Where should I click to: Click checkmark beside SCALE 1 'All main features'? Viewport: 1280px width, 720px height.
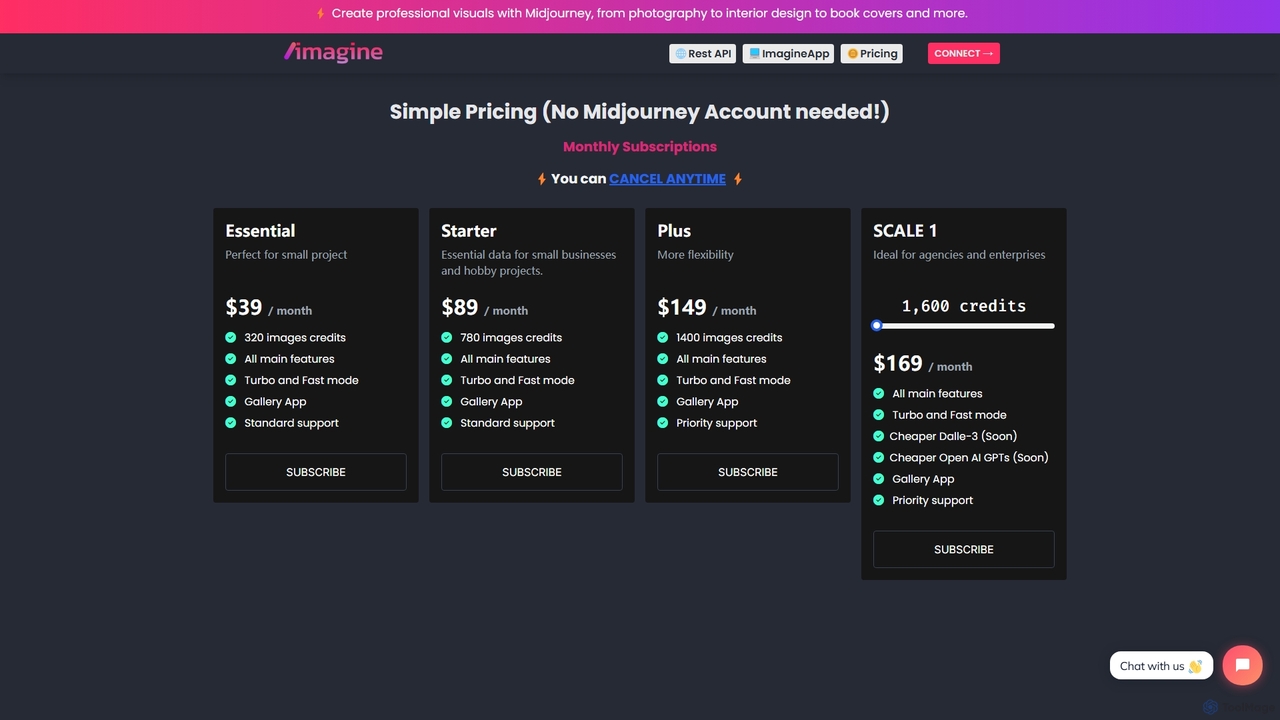(879, 394)
